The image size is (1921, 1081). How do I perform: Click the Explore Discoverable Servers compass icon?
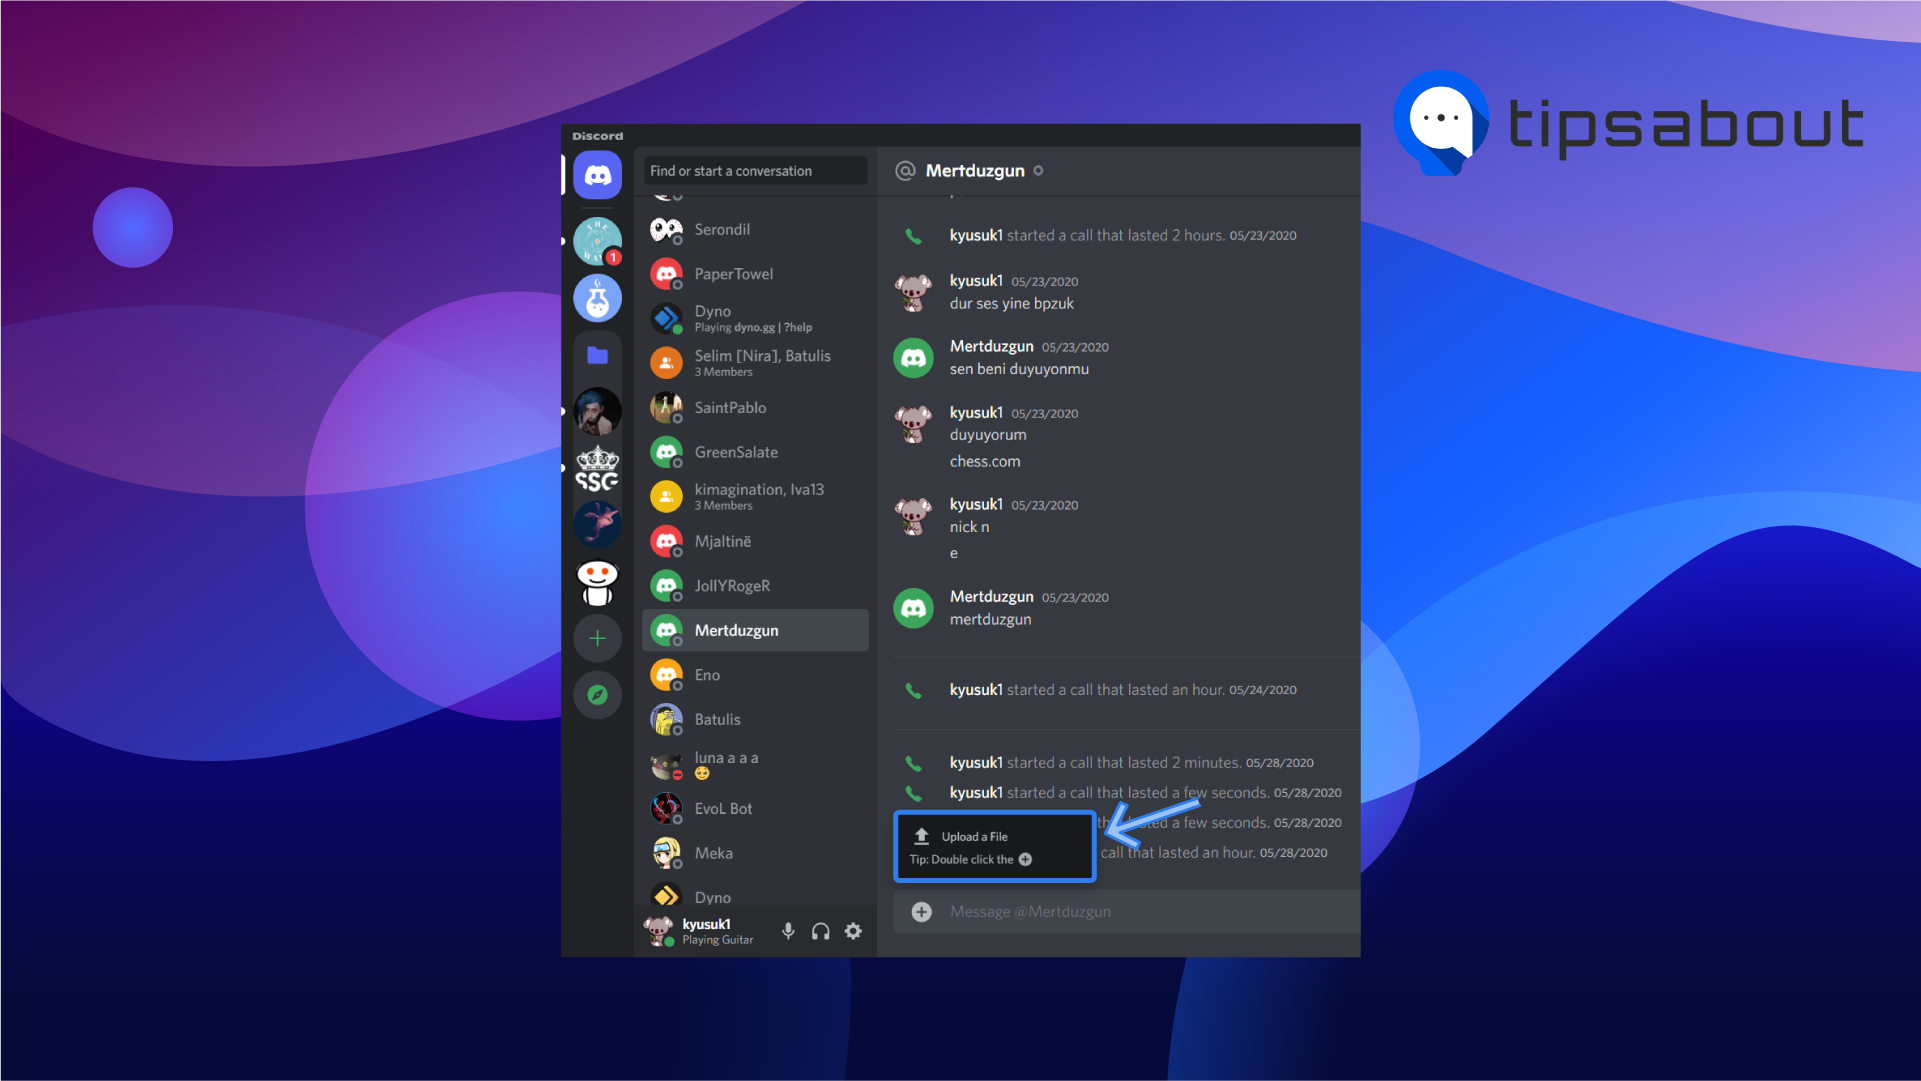tap(598, 694)
